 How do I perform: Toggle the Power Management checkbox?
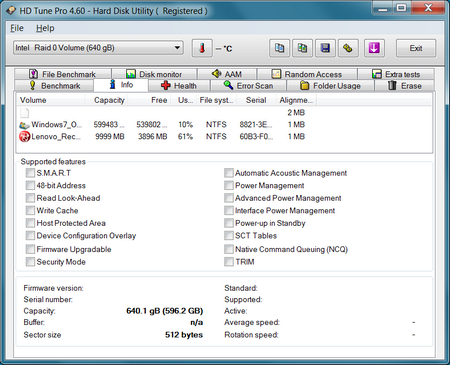[229, 185]
